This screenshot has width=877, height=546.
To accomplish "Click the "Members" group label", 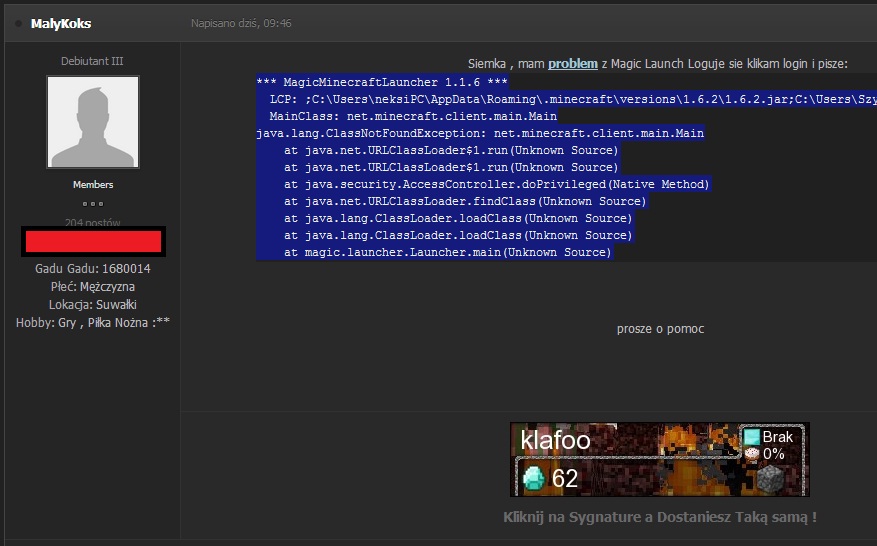I will coord(93,185).
